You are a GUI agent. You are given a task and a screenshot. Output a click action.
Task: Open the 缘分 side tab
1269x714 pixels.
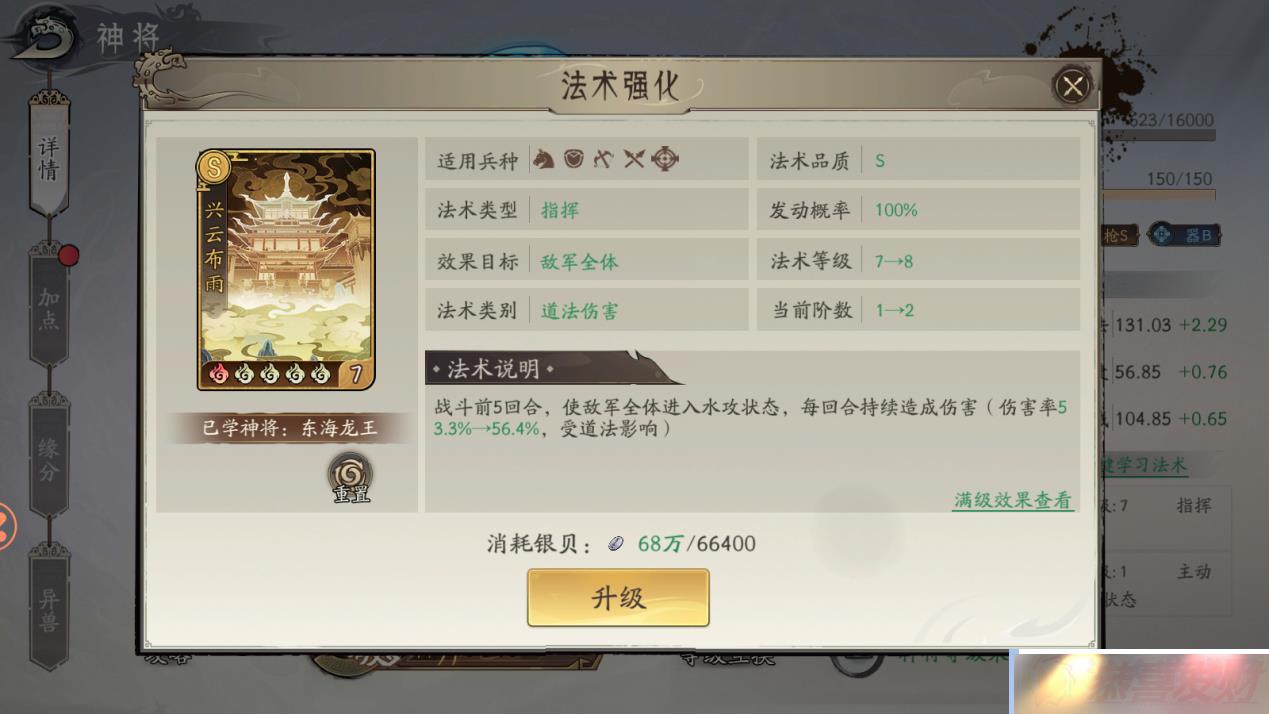(x=48, y=460)
